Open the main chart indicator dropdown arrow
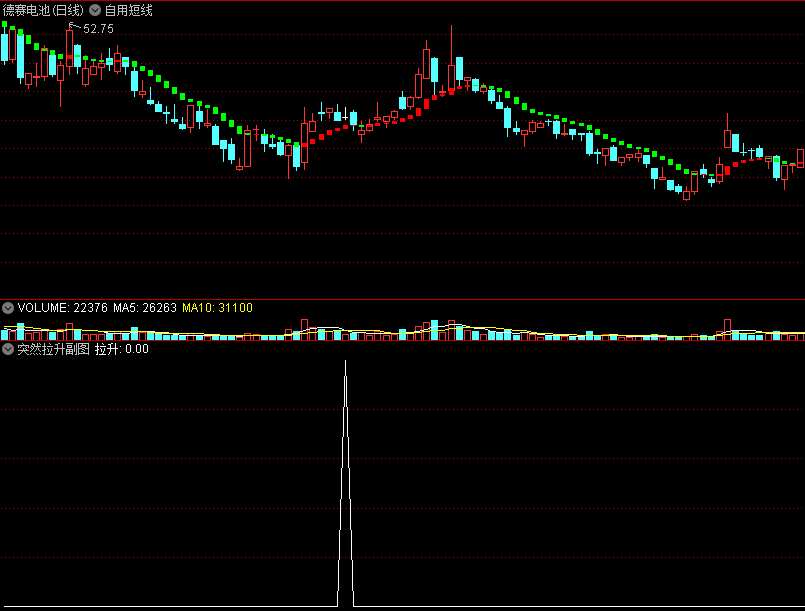805x611 pixels. click(95, 10)
